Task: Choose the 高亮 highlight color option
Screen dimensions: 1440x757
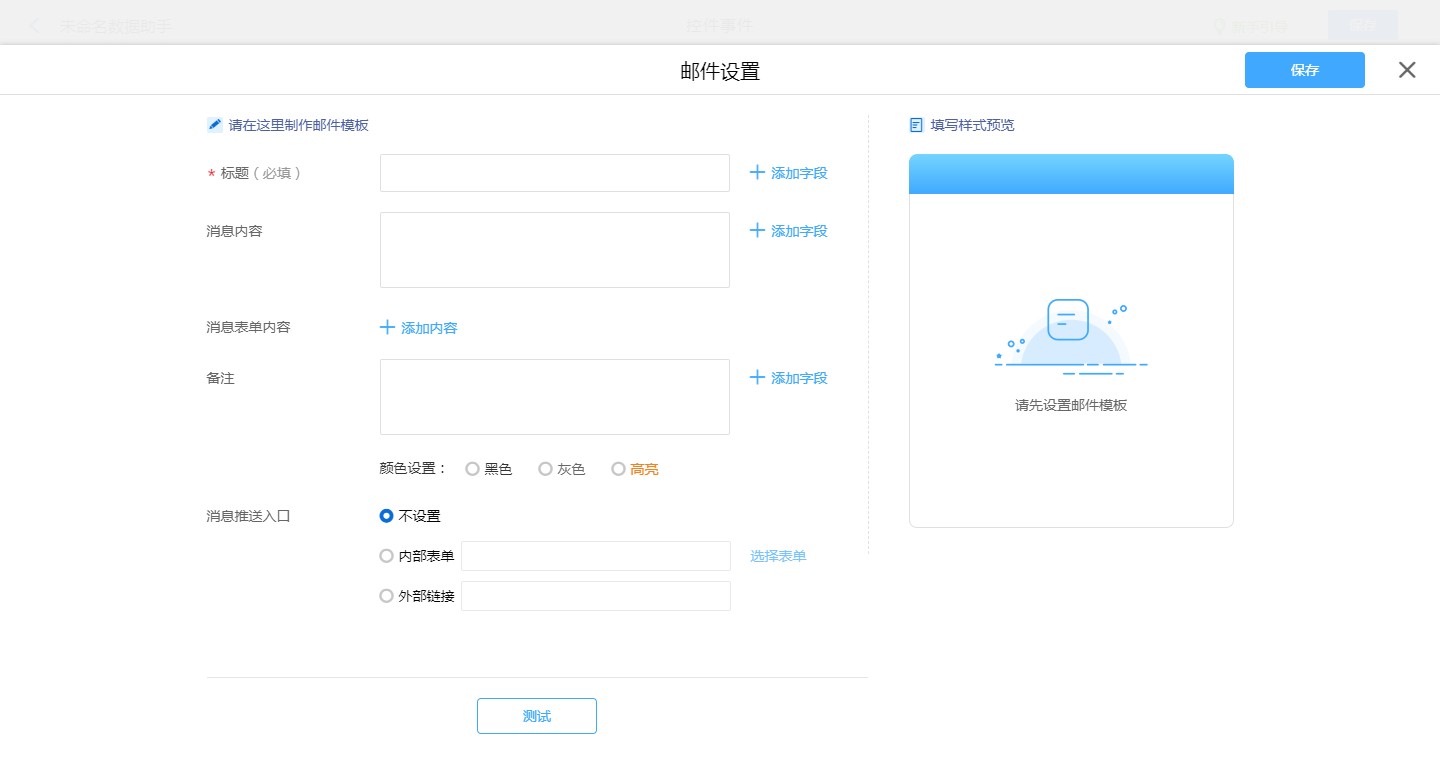Action: click(x=618, y=469)
